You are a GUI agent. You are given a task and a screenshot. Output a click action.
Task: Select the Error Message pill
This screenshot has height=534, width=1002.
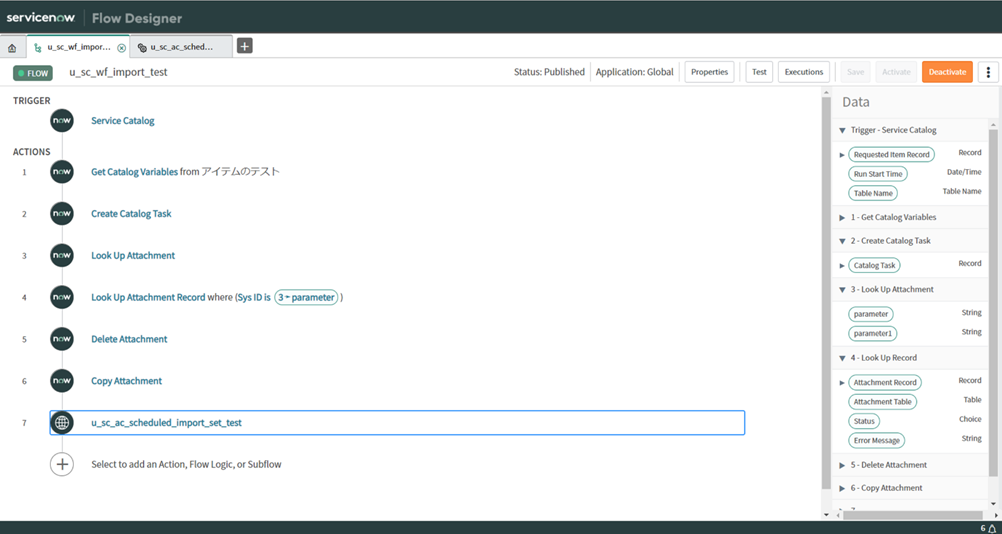877,440
